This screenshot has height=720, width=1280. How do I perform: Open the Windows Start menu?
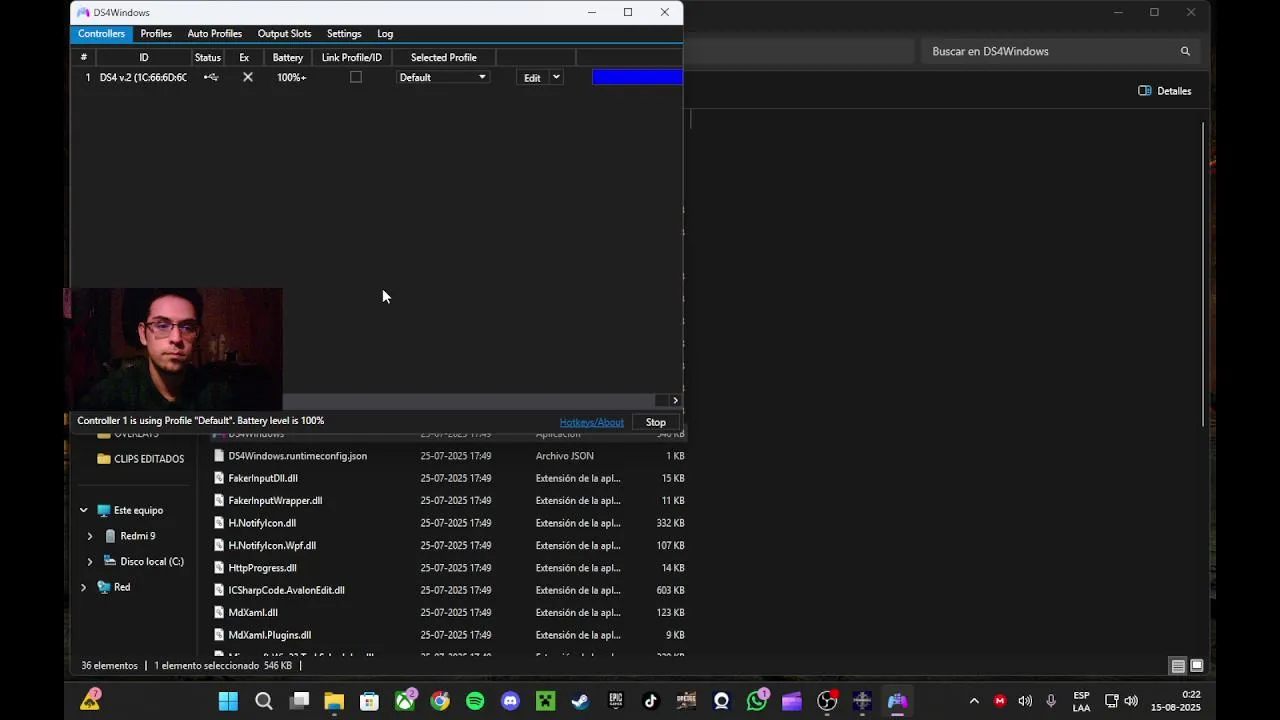click(228, 701)
